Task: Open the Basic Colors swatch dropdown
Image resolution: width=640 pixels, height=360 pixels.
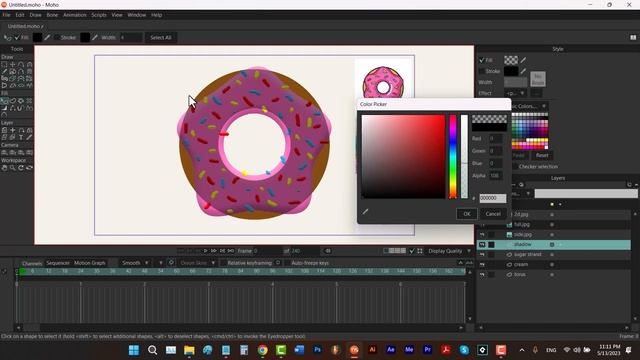Action: click(x=529, y=106)
